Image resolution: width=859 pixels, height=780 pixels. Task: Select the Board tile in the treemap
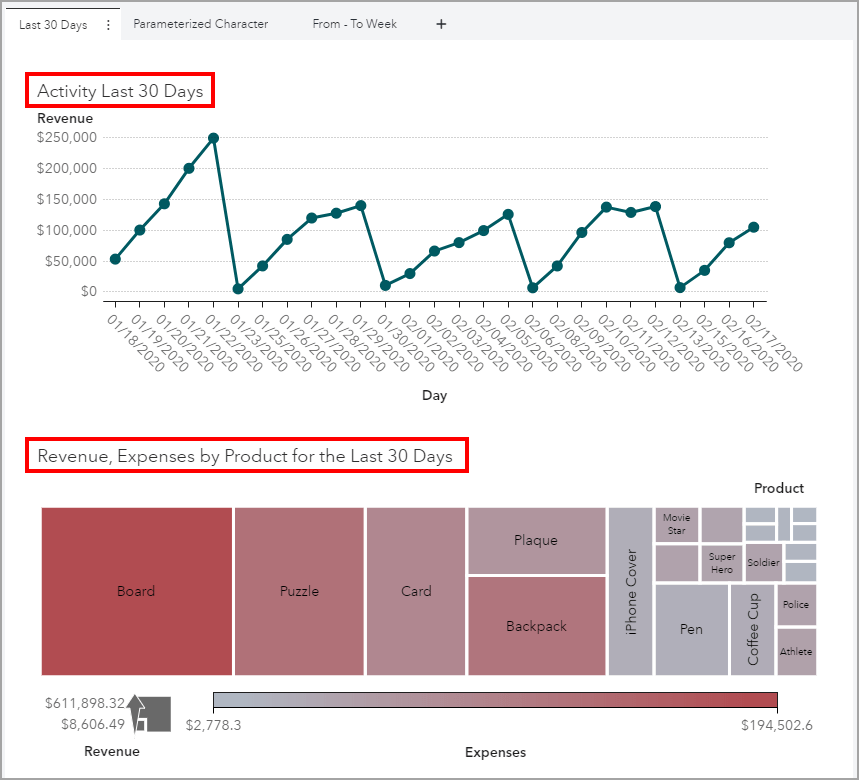click(136, 590)
